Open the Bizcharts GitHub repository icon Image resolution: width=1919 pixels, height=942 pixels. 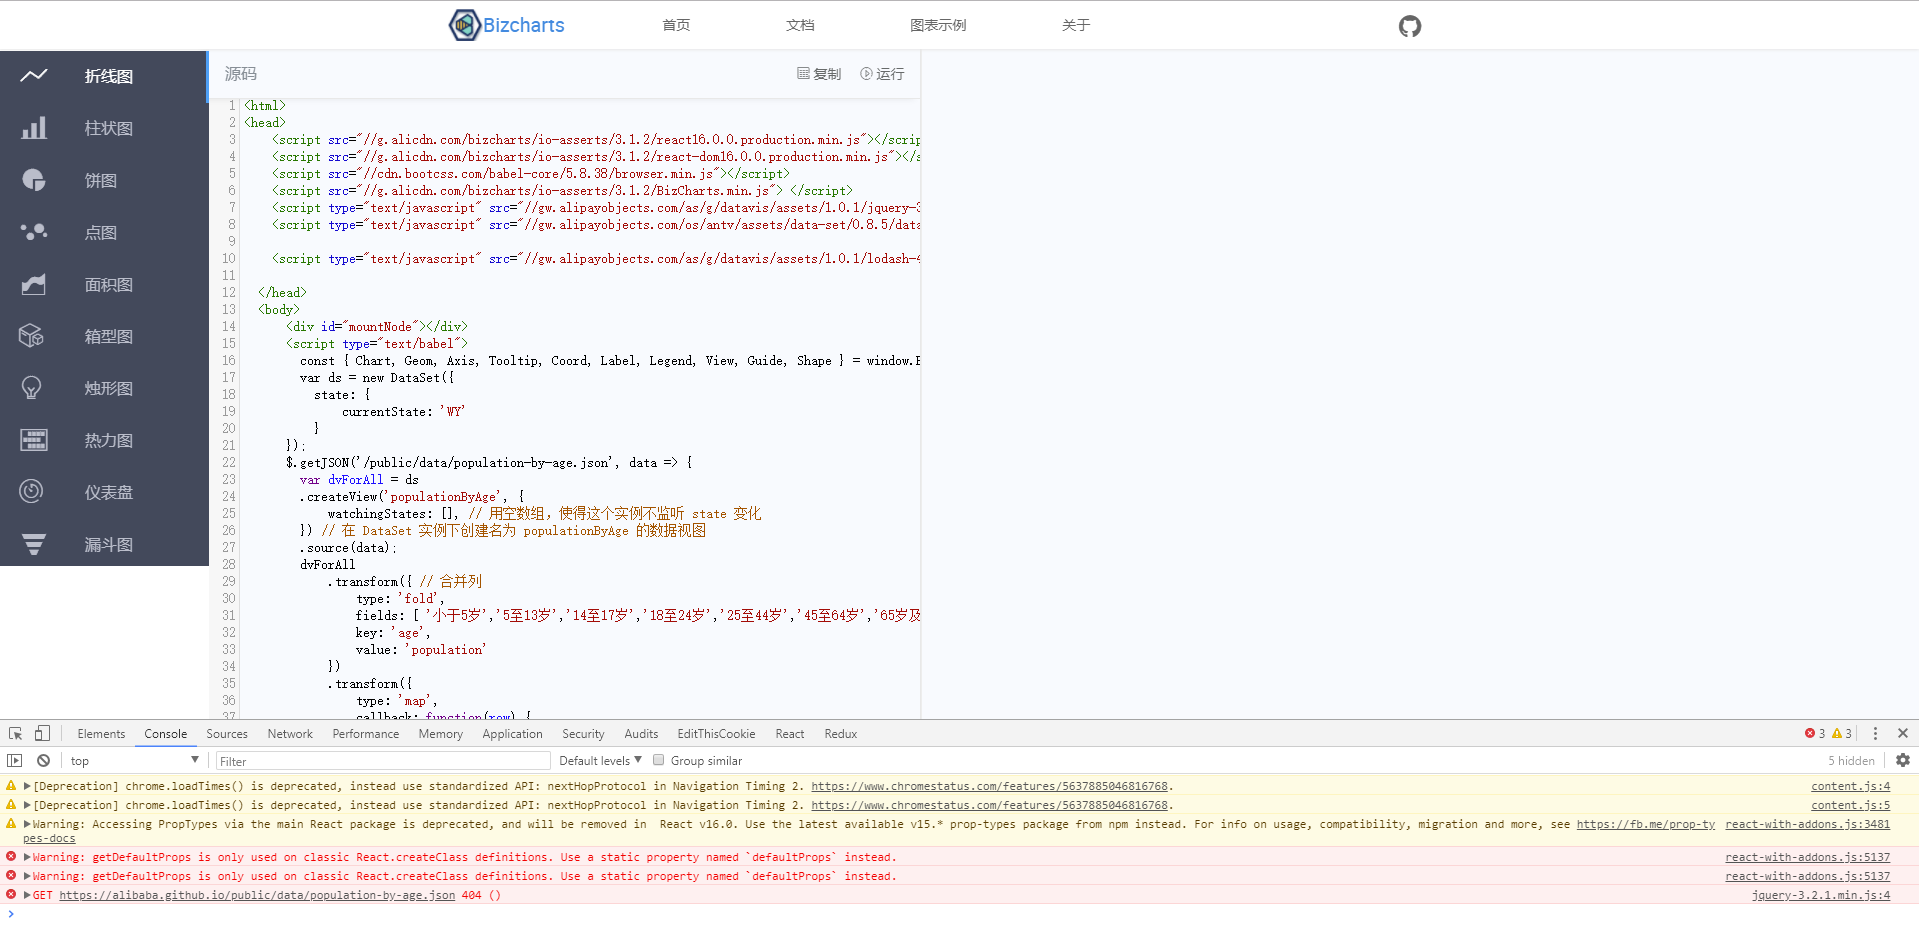1409,26
